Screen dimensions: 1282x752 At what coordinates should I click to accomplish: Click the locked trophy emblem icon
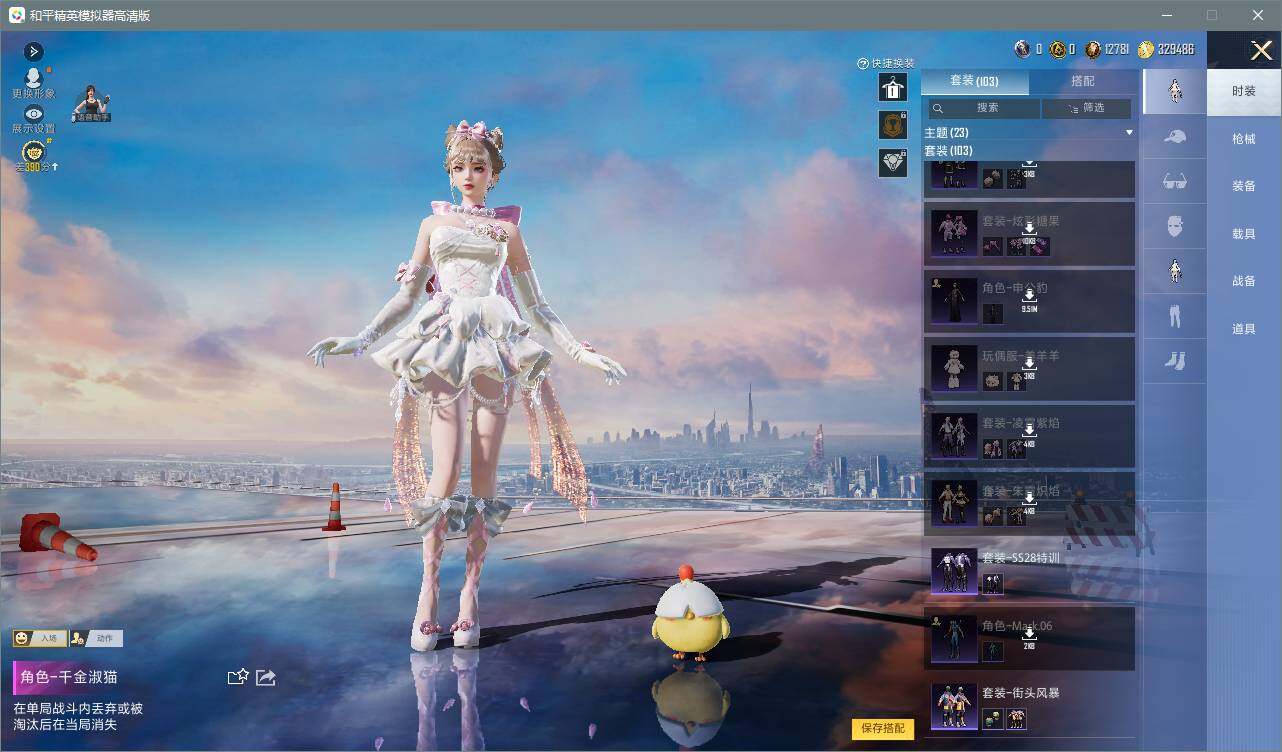pyautogui.click(x=892, y=125)
